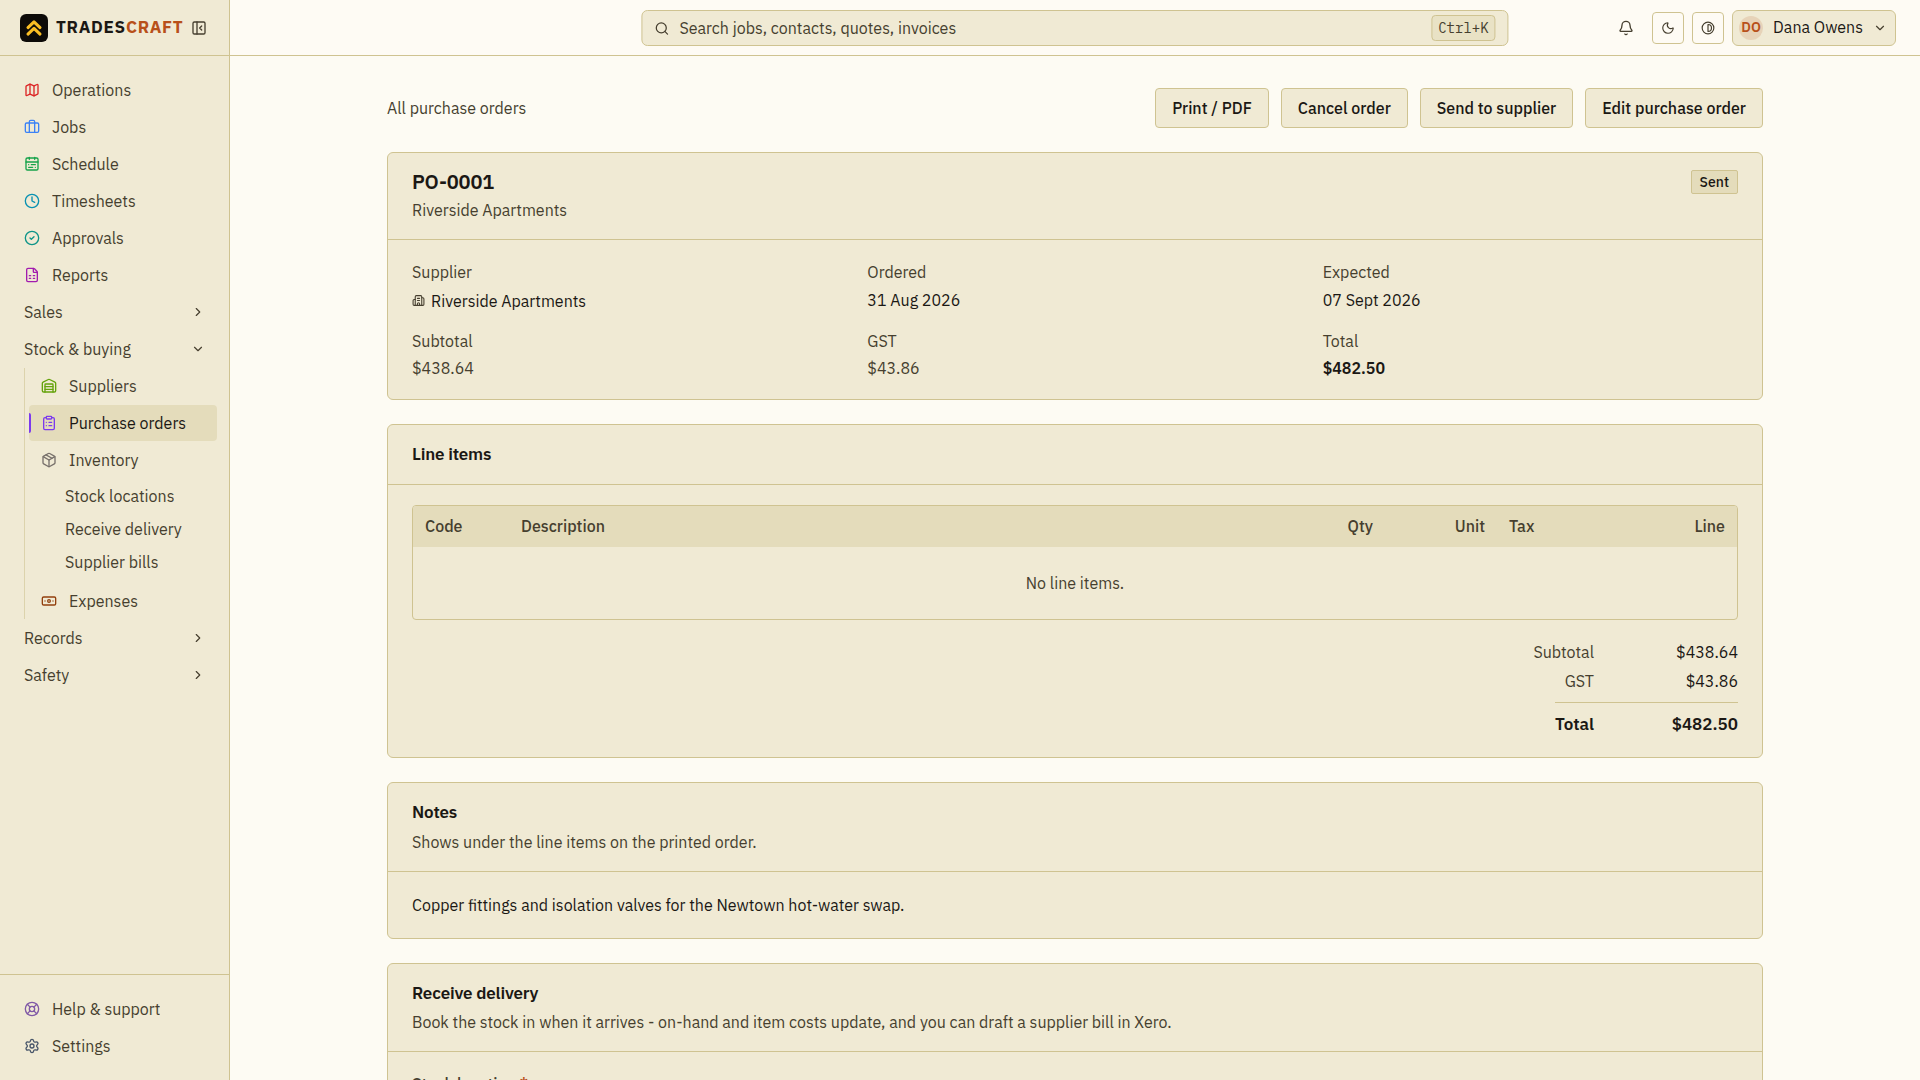Click the Purchase orders clipboard icon
Image resolution: width=1920 pixels, height=1080 pixels.
(49, 423)
